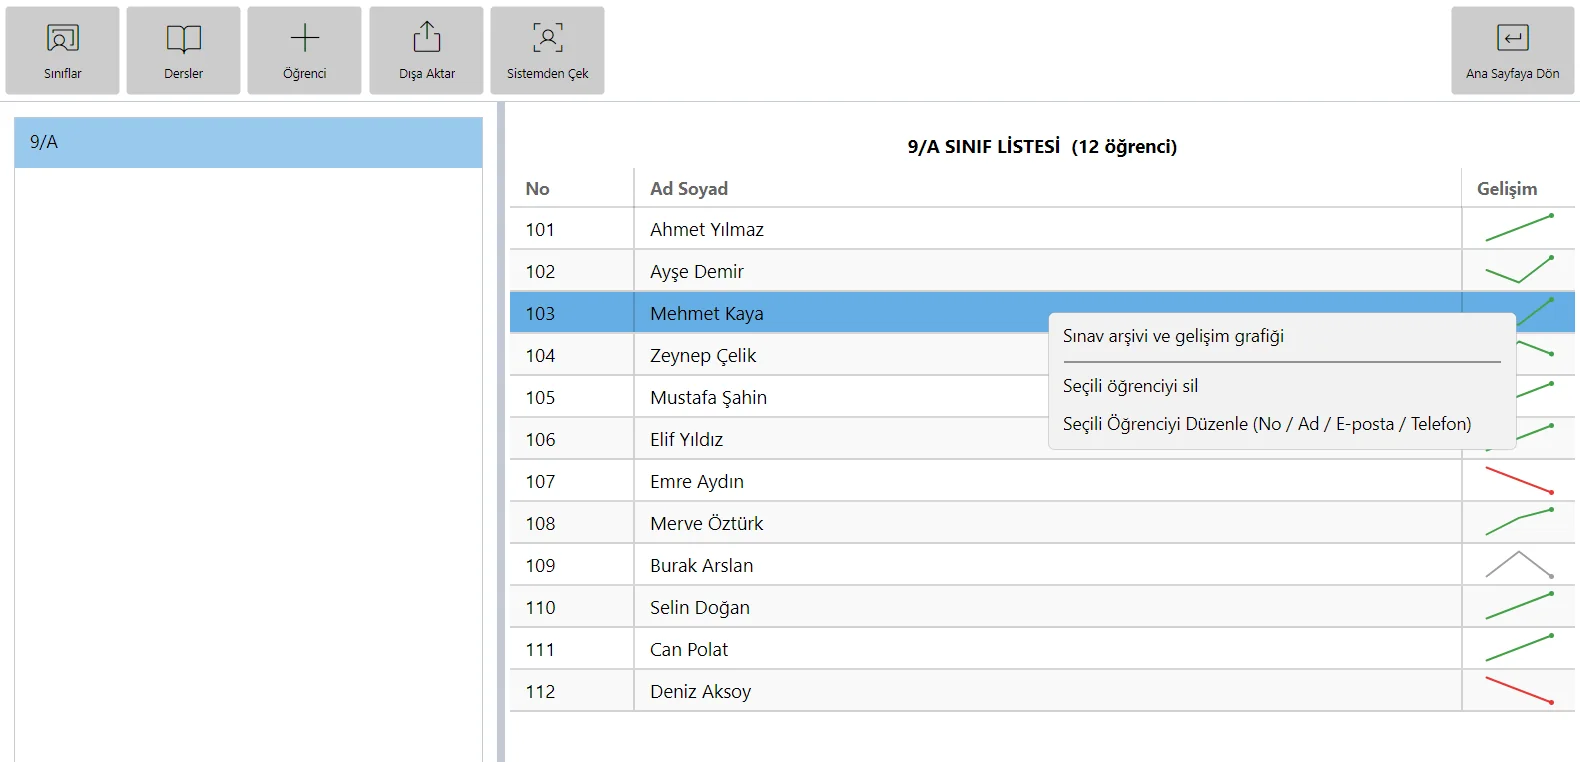Select the Emre Aydın name cell
This screenshot has width=1580, height=762.
[1047, 481]
